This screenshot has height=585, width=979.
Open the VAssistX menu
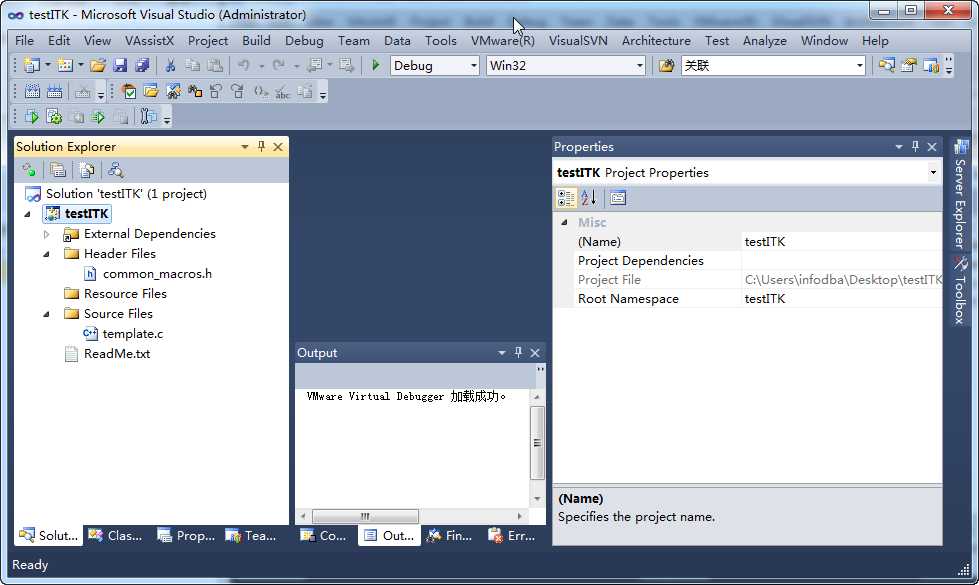click(149, 41)
